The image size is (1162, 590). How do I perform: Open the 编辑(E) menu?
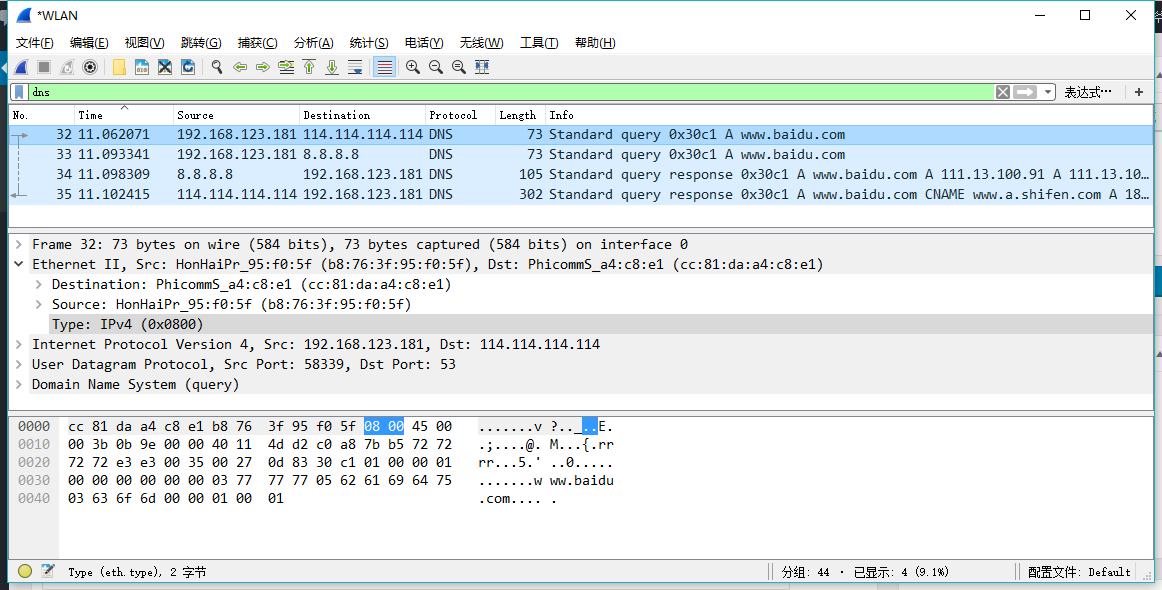(89, 43)
